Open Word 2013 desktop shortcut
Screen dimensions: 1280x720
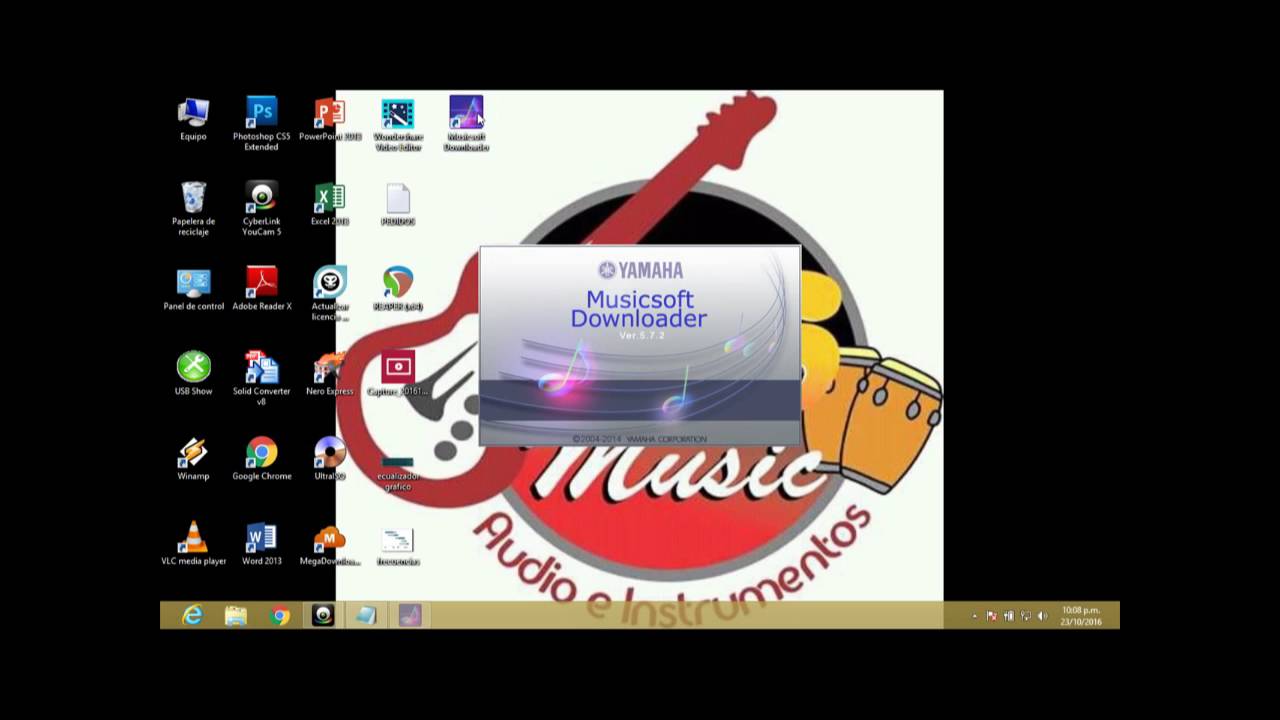click(x=262, y=544)
